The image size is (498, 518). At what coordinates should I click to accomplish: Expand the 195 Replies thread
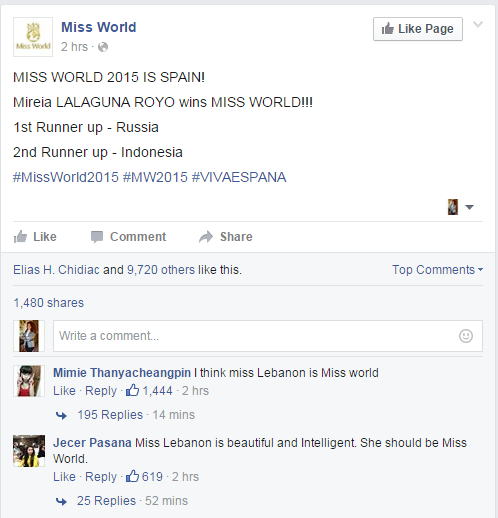[110, 415]
